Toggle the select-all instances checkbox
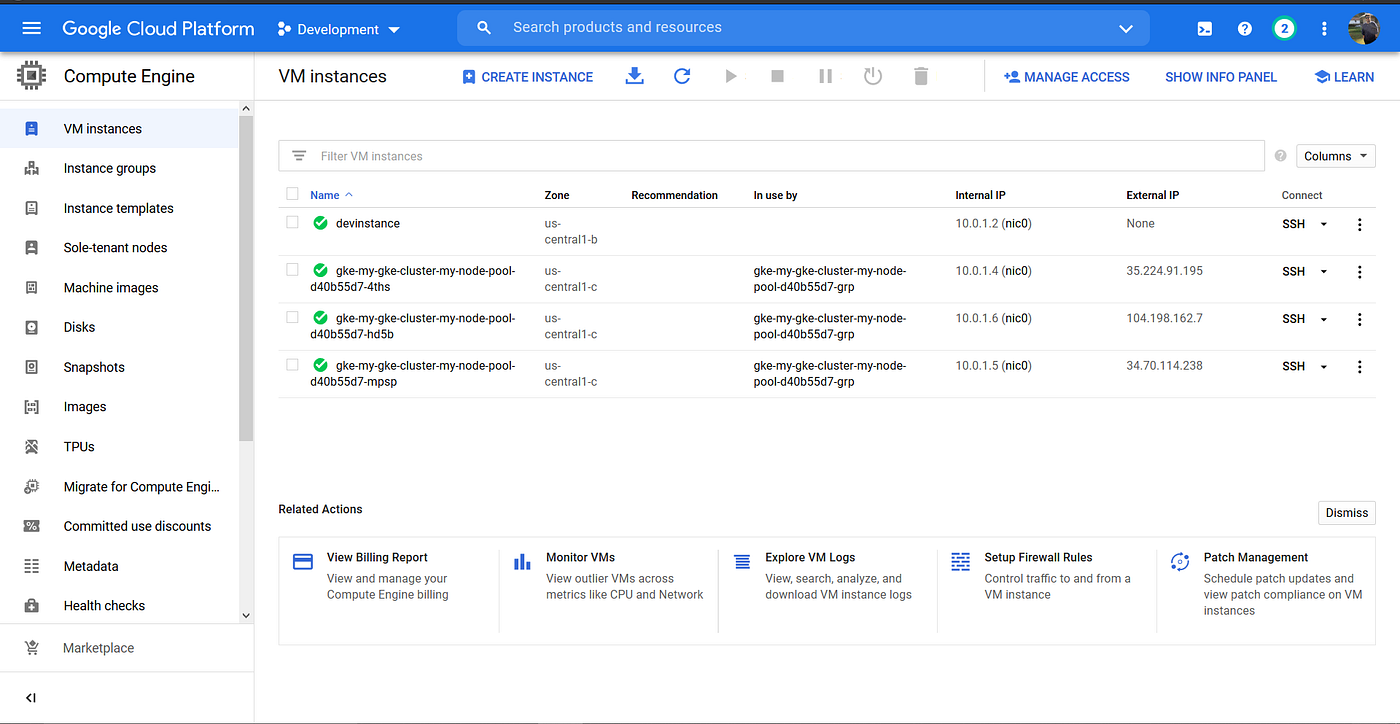Screen dimensions: 1400x724 pos(292,194)
